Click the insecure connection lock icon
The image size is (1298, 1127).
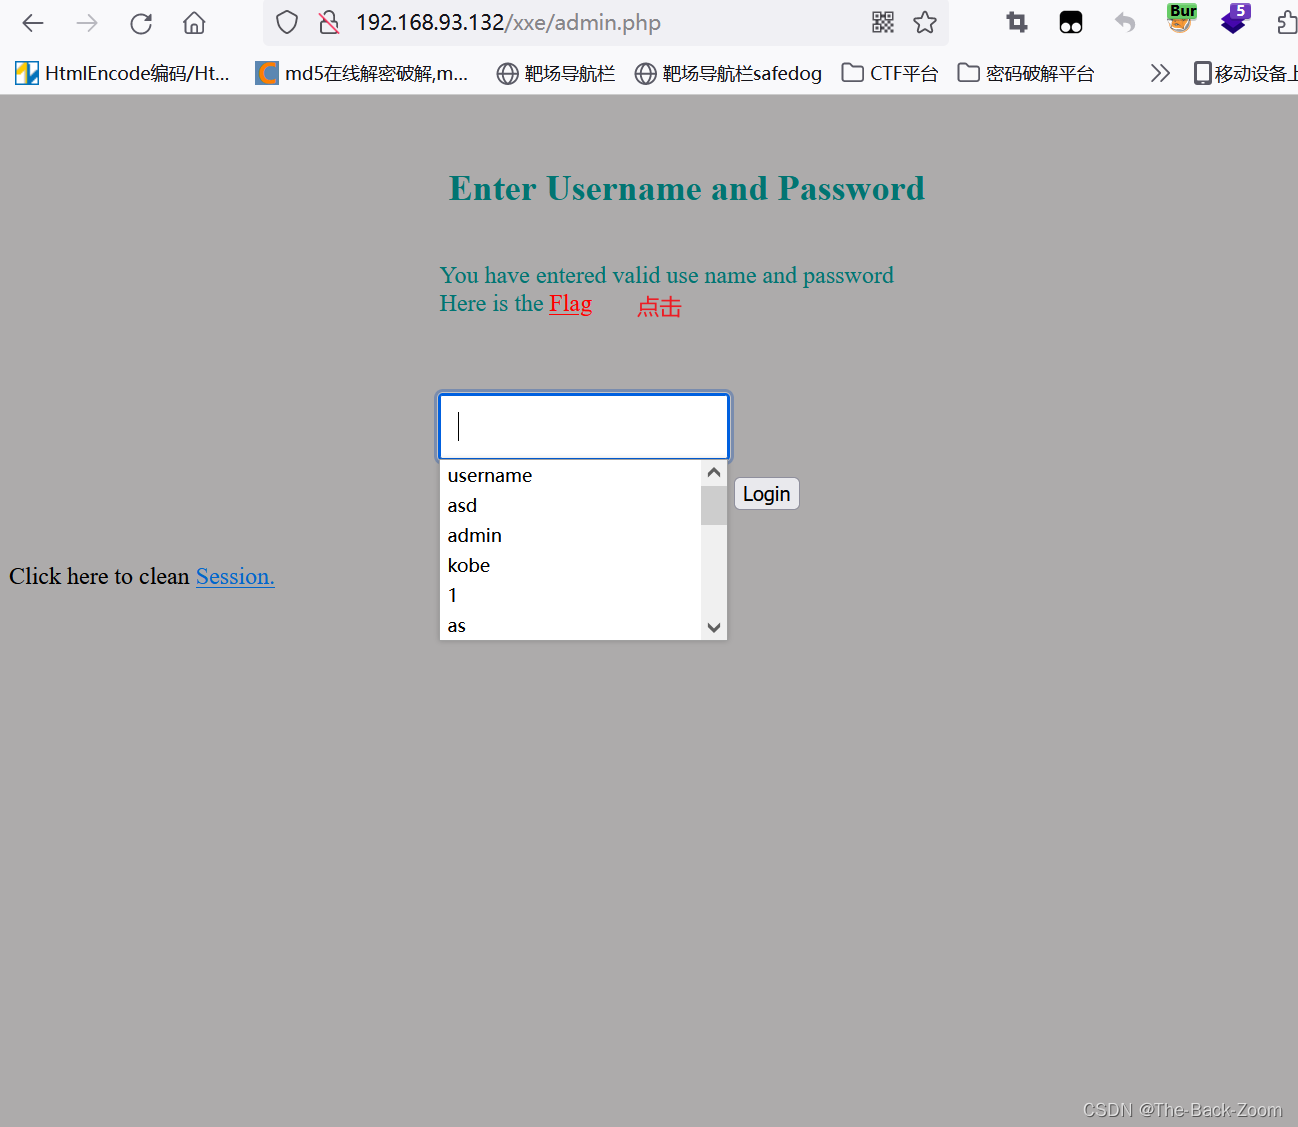(329, 22)
